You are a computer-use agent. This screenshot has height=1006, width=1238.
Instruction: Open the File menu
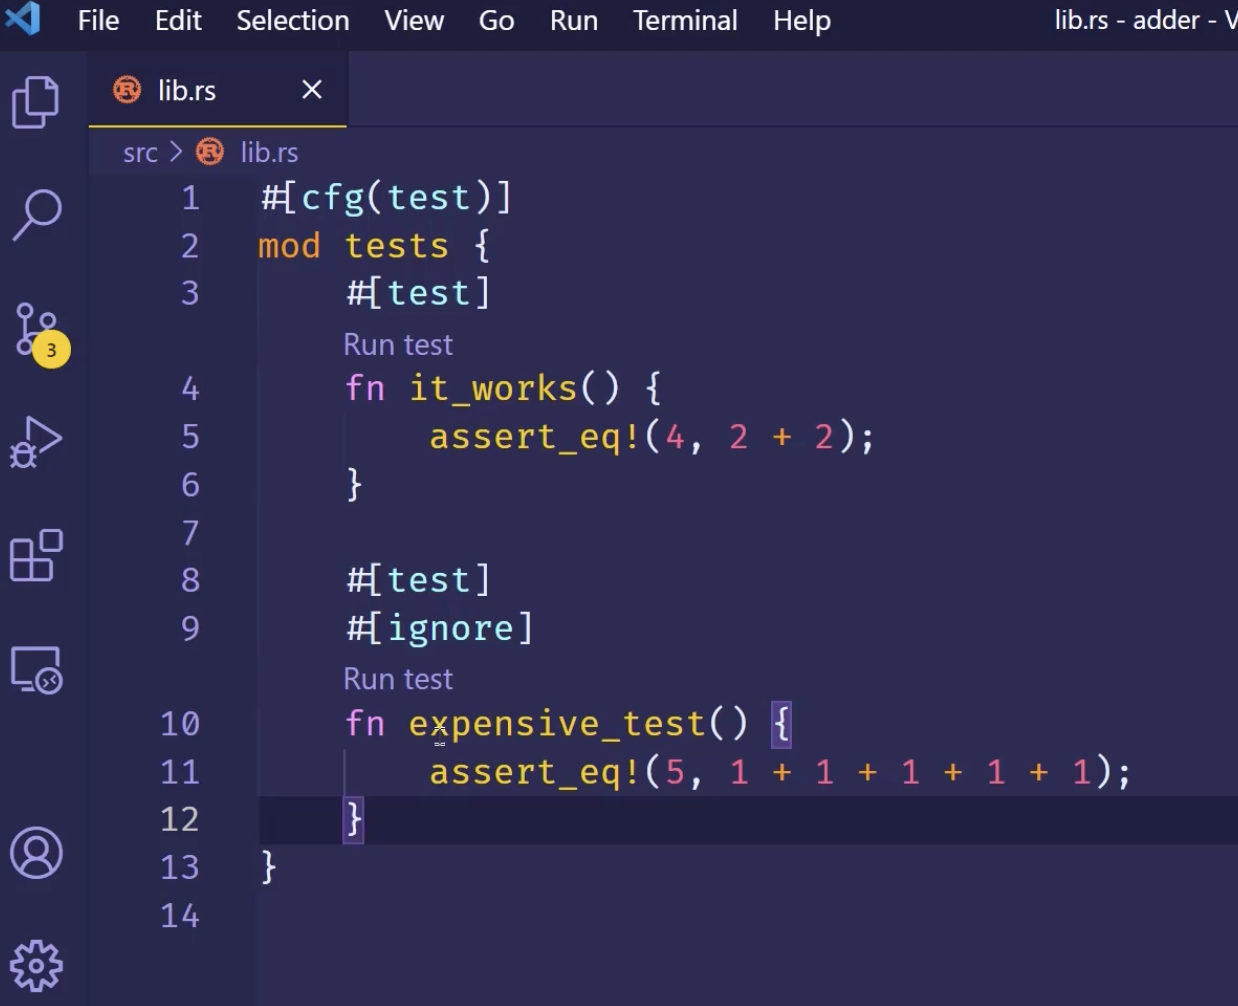point(98,21)
